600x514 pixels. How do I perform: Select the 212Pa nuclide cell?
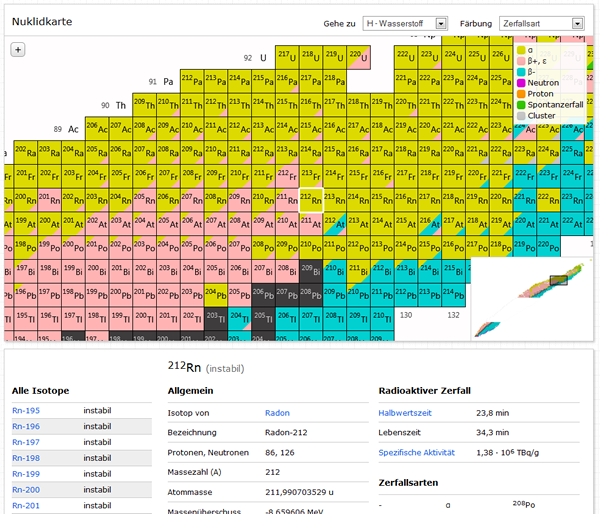click(192, 81)
